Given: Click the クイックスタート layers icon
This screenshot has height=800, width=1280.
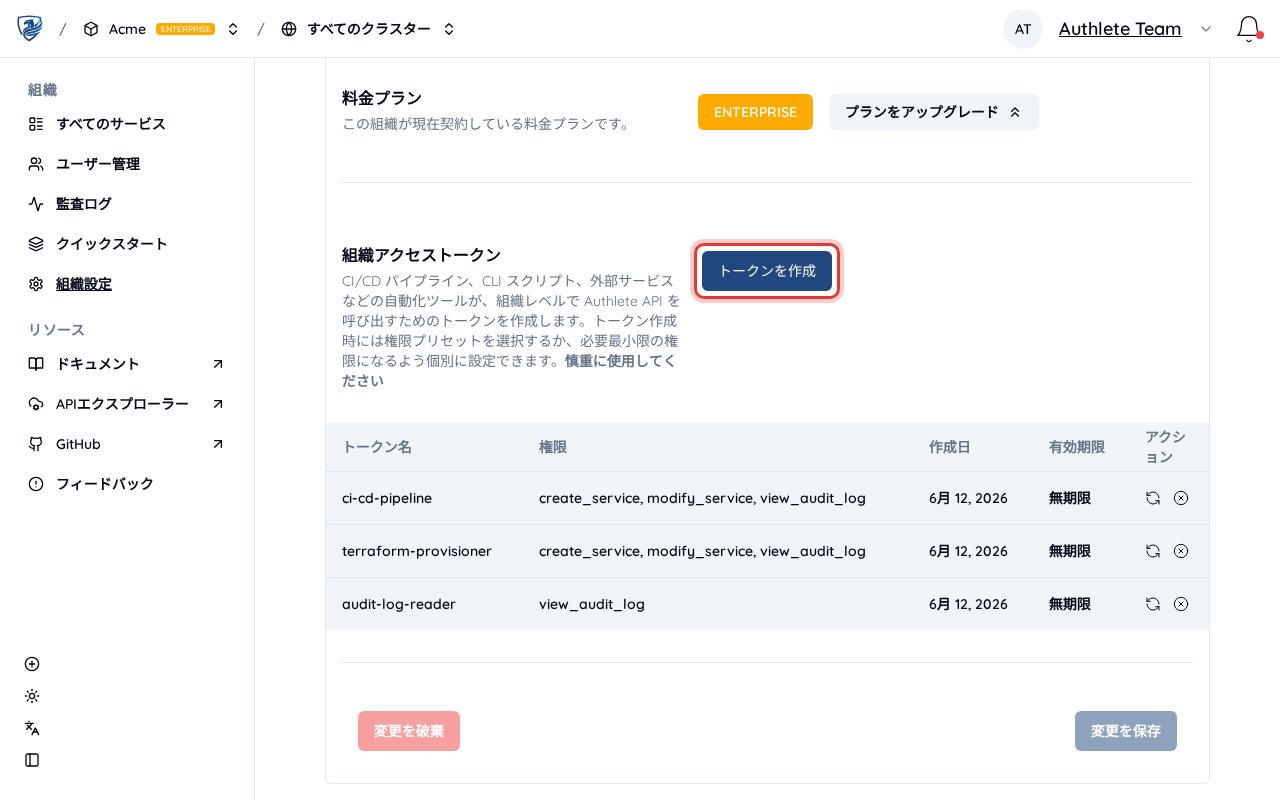Looking at the screenshot, I should click(x=36, y=244).
